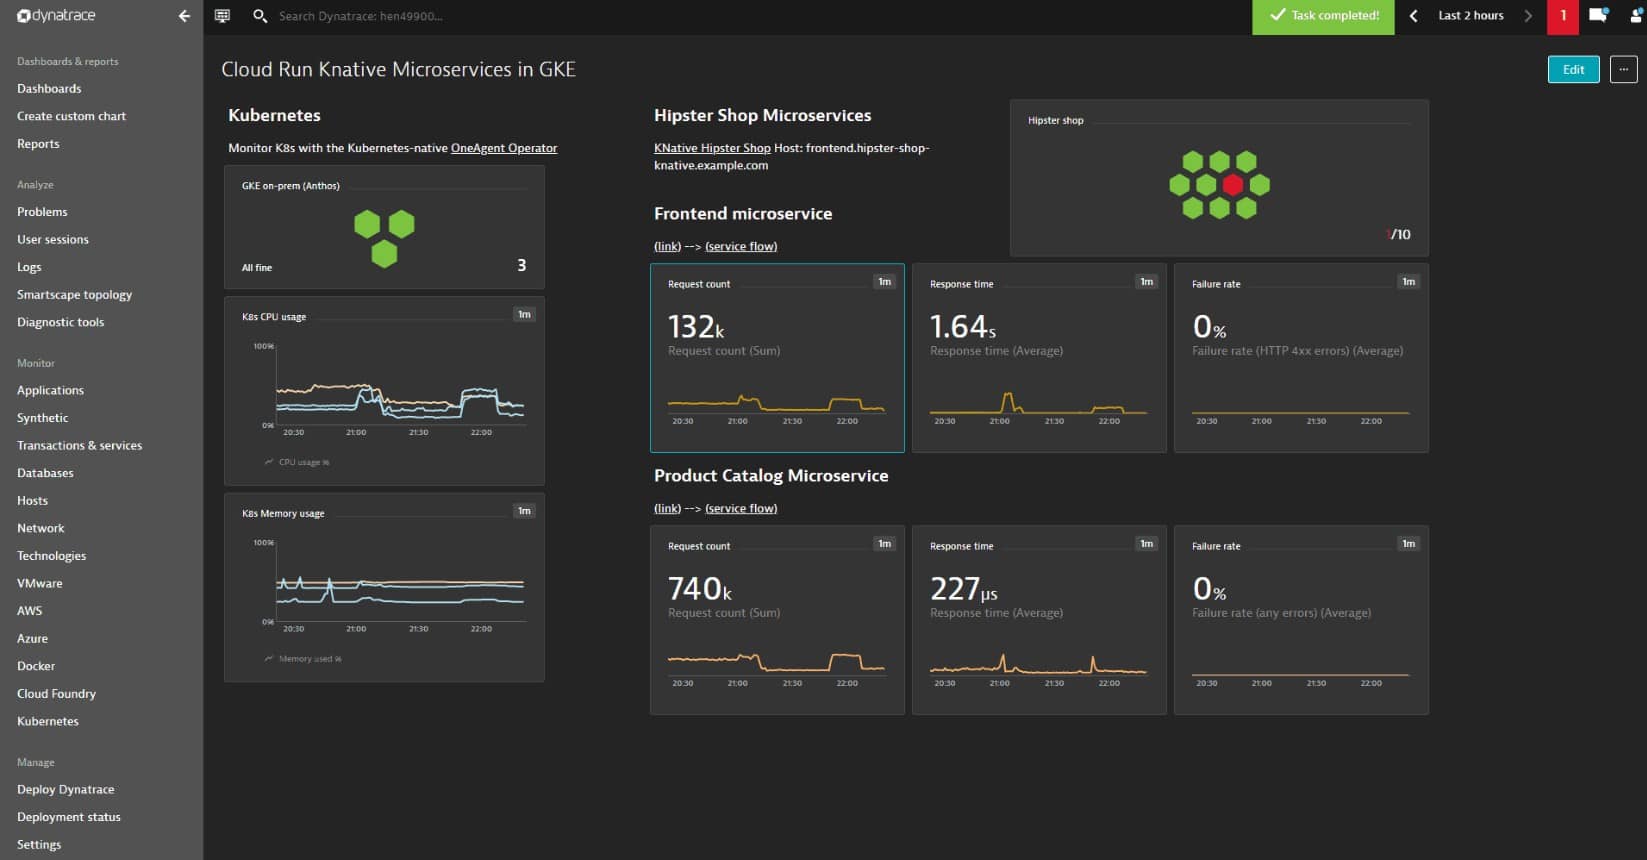This screenshot has height=860, width=1647.
Task: Open Deployment status in sidebar
Action: tap(68, 817)
